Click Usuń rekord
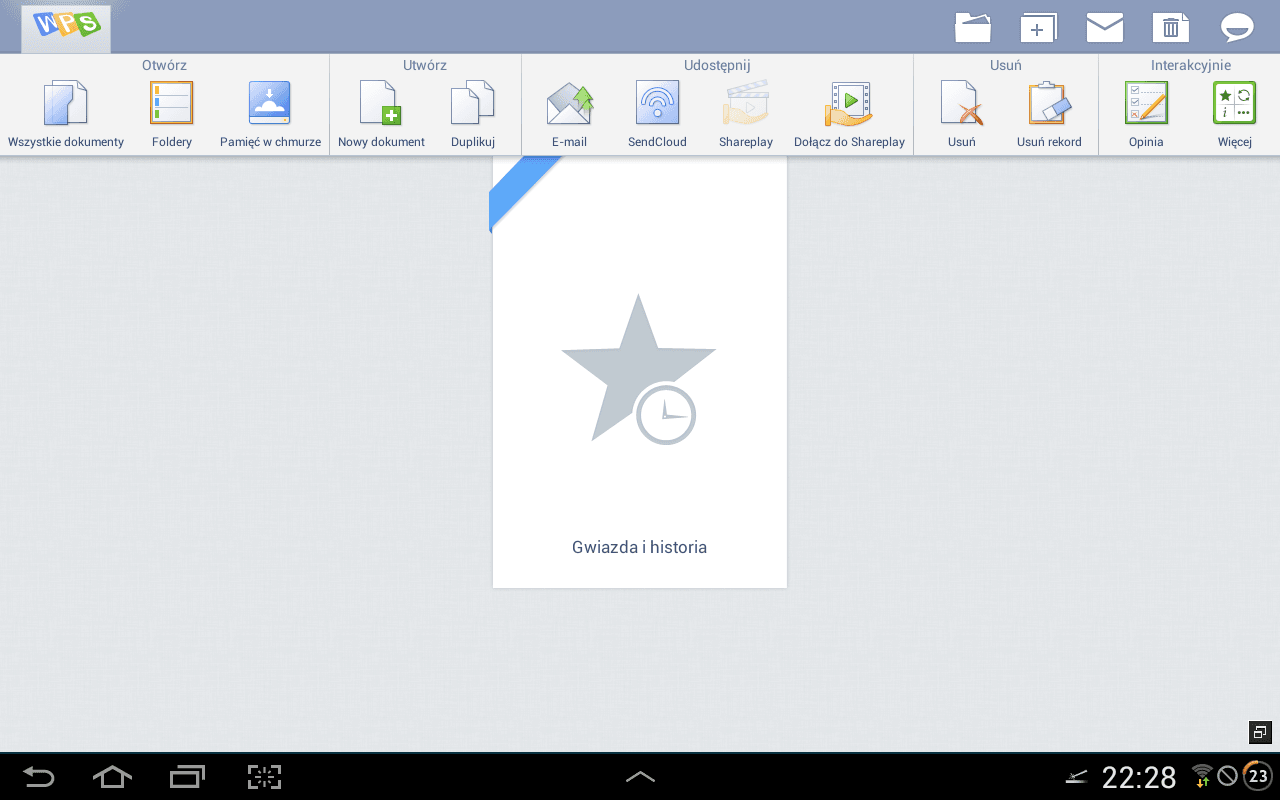1280x800 pixels. click(1049, 115)
